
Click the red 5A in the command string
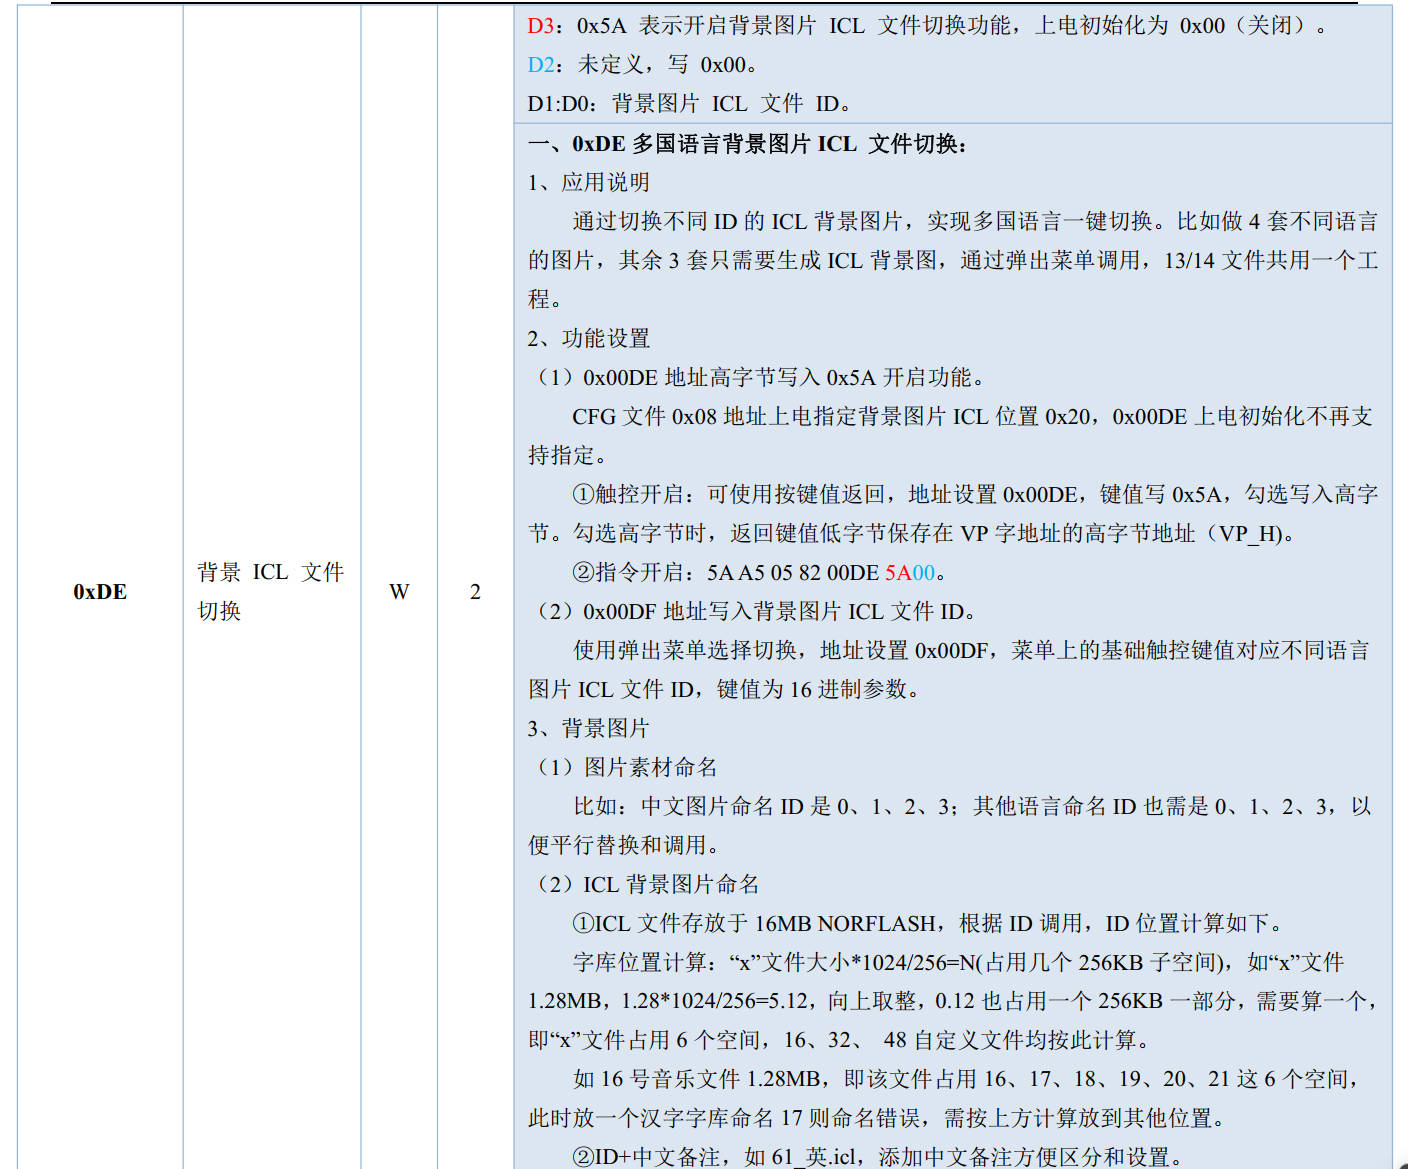[x=897, y=573]
